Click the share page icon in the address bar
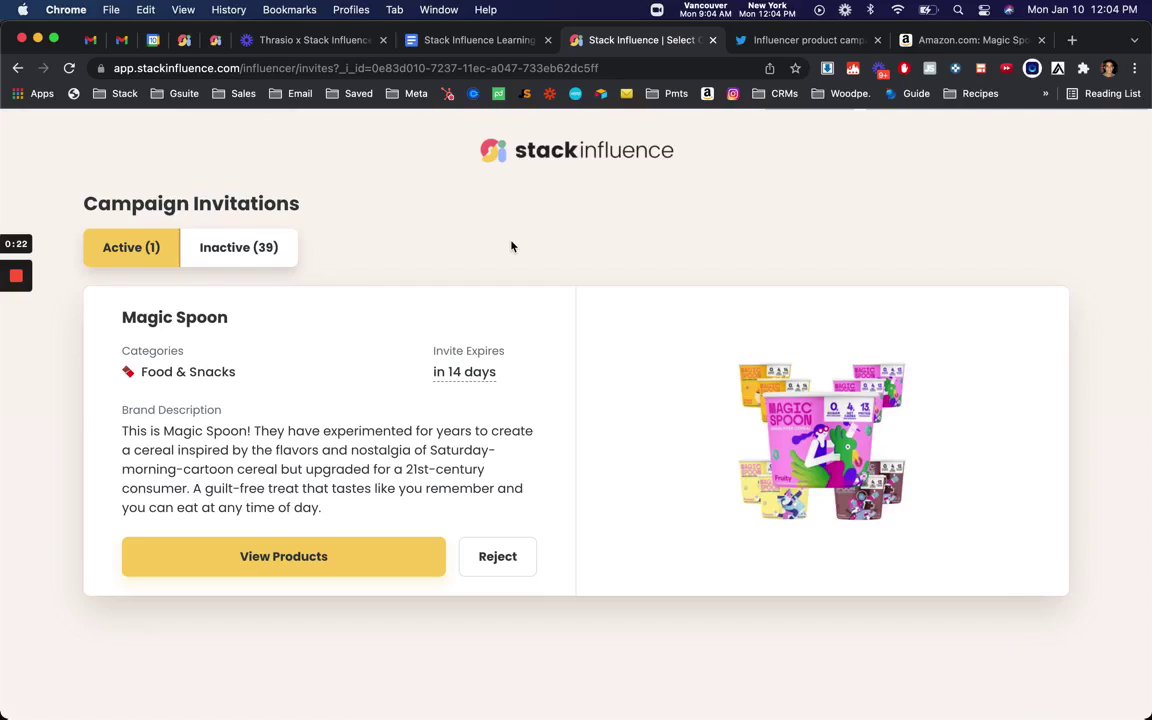Viewport: 1152px width, 720px height. coord(770,68)
